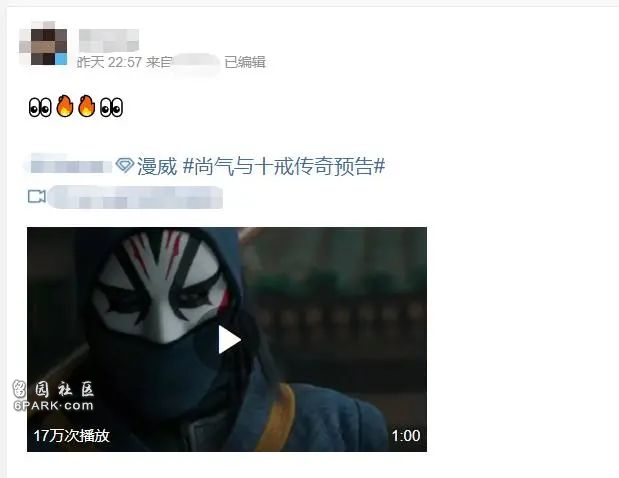Viewport: 619px width, 478px height.
Task: Click the first fire emoji
Action: [x=64, y=107]
